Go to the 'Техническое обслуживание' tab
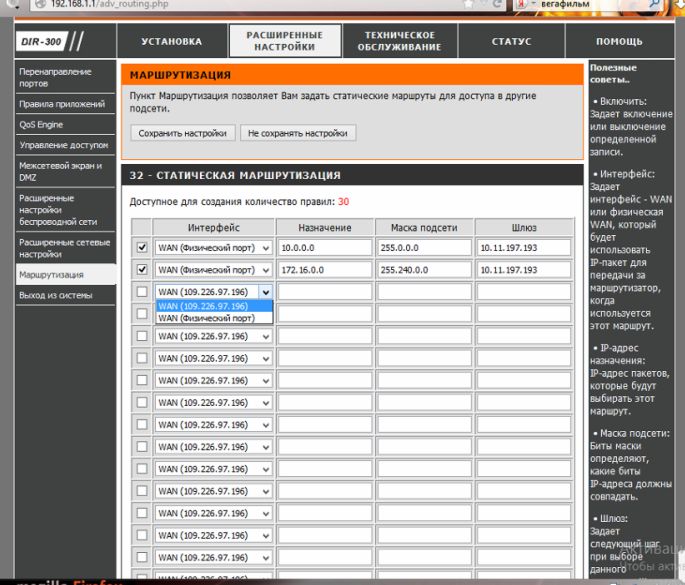This screenshot has height=585, width=685. pyautogui.click(x=398, y=41)
